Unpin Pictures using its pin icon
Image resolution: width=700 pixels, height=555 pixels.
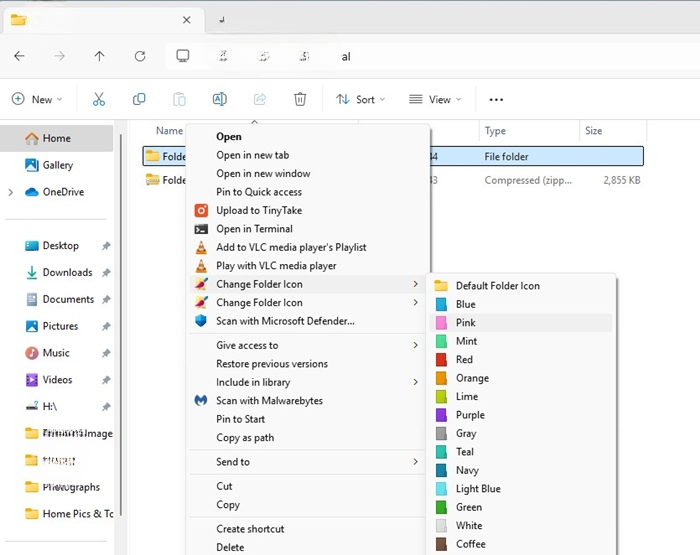coord(106,326)
